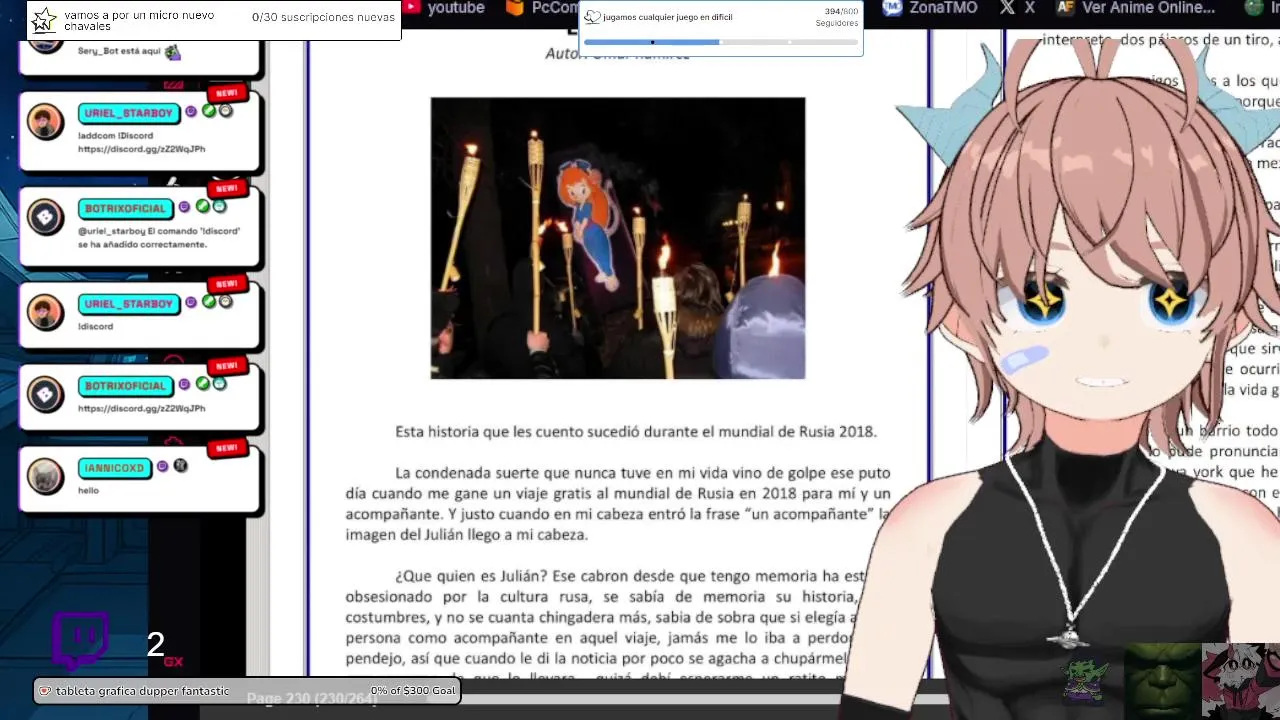Click purple Twitch badge next to IANNICOXD

coord(163,467)
